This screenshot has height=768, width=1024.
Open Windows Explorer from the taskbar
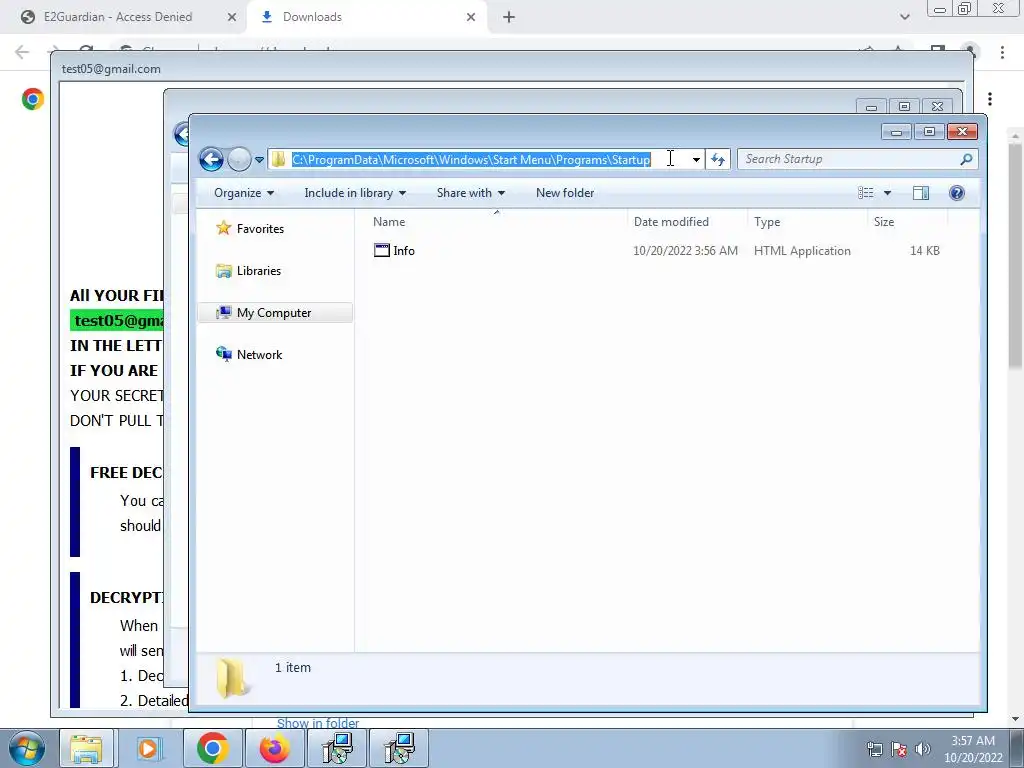point(86,748)
